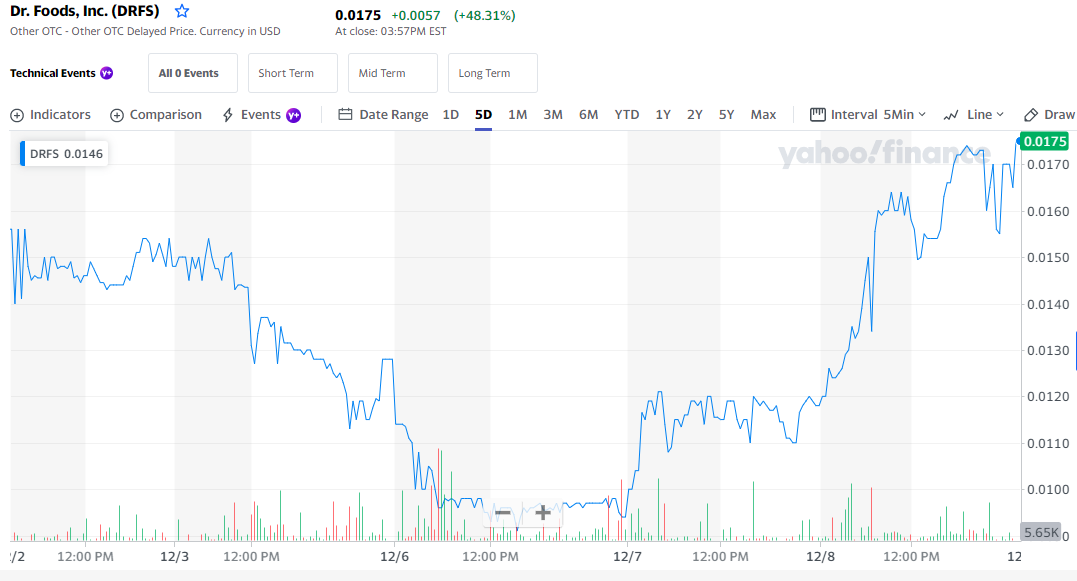Show All 0 Events filter
The width and height of the screenshot is (1077, 581).
[x=192, y=73]
